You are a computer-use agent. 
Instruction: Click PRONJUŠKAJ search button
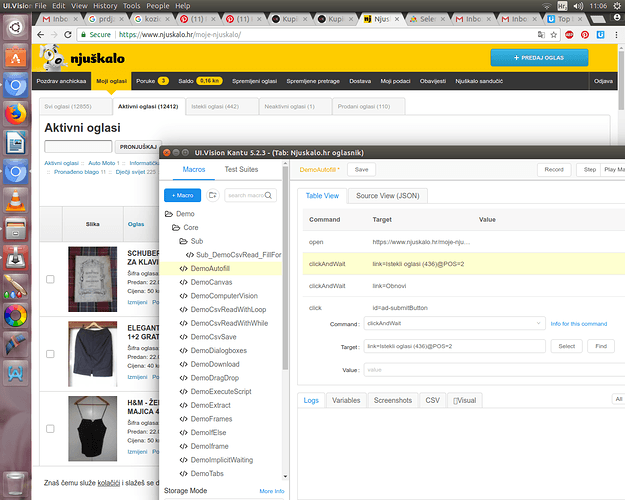(138, 147)
